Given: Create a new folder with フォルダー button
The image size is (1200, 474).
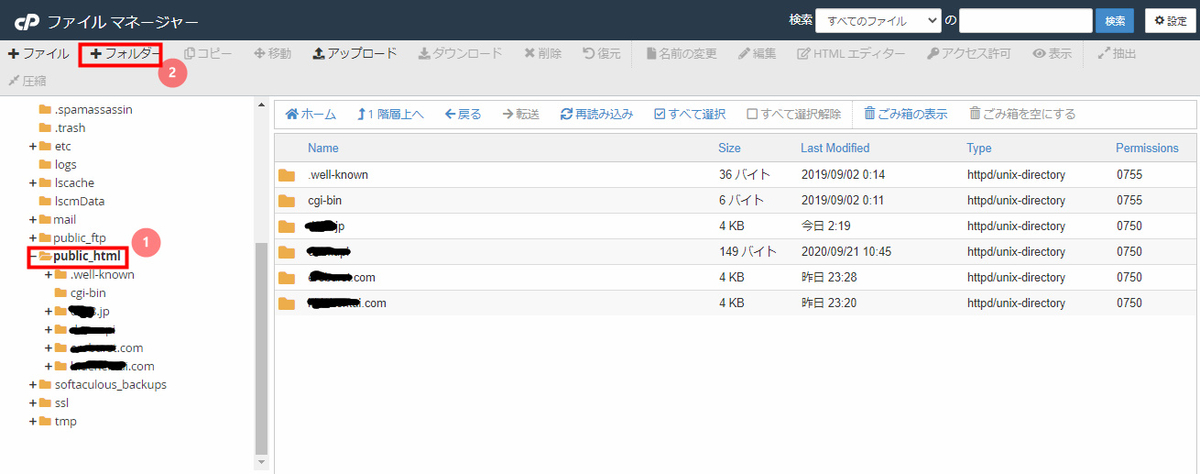Looking at the screenshot, I should click(x=126, y=53).
